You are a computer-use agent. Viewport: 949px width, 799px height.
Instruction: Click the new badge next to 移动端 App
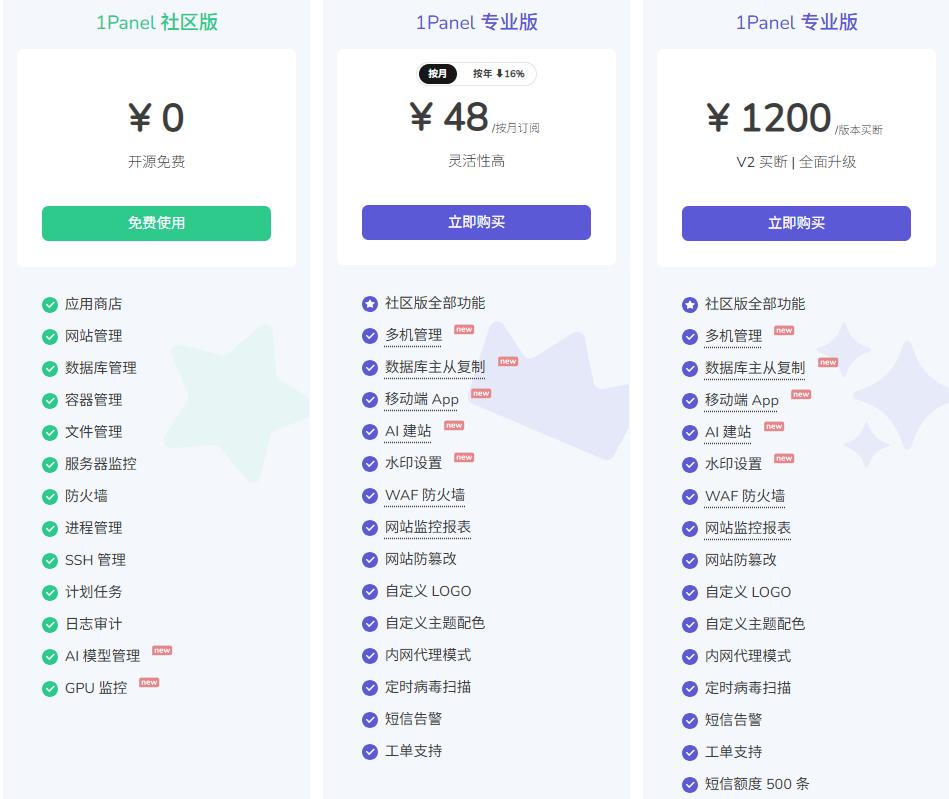click(x=481, y=393)
